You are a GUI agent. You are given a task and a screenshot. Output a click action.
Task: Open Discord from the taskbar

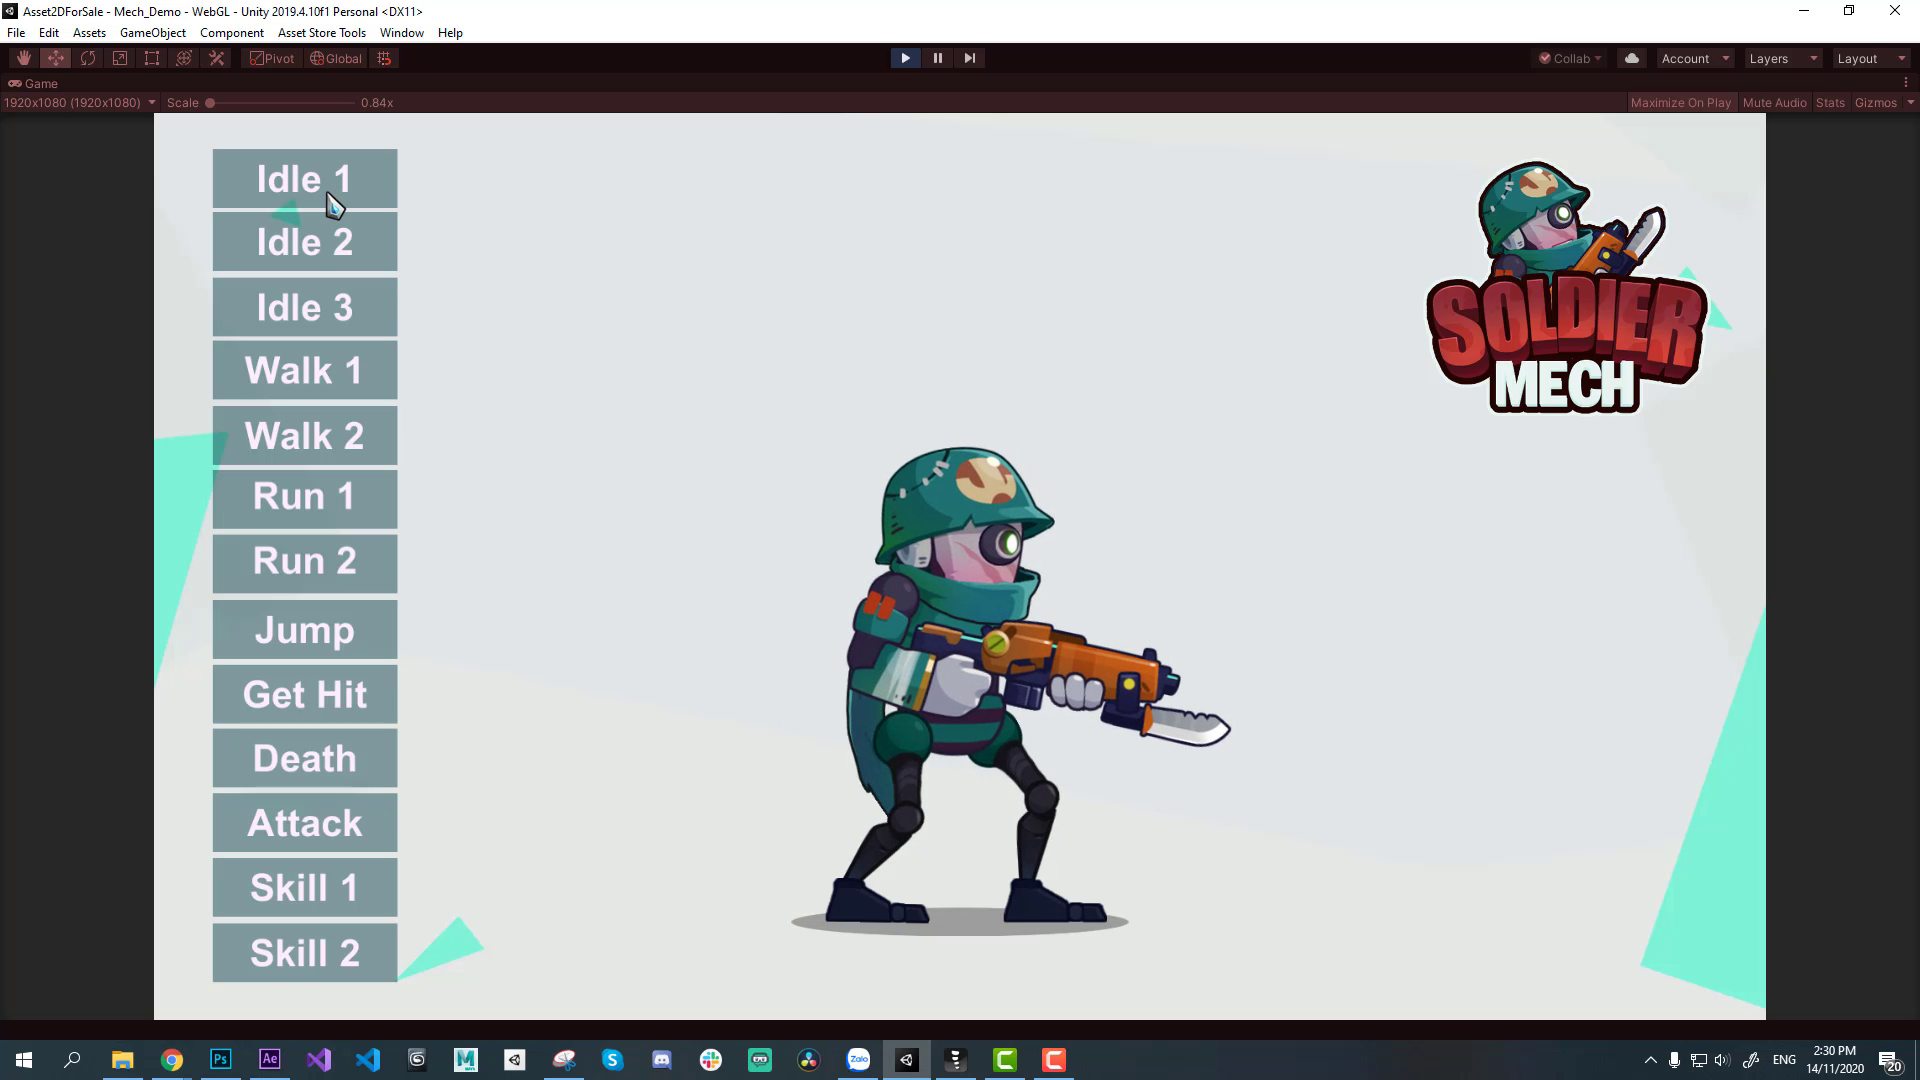click(662, 1060)
